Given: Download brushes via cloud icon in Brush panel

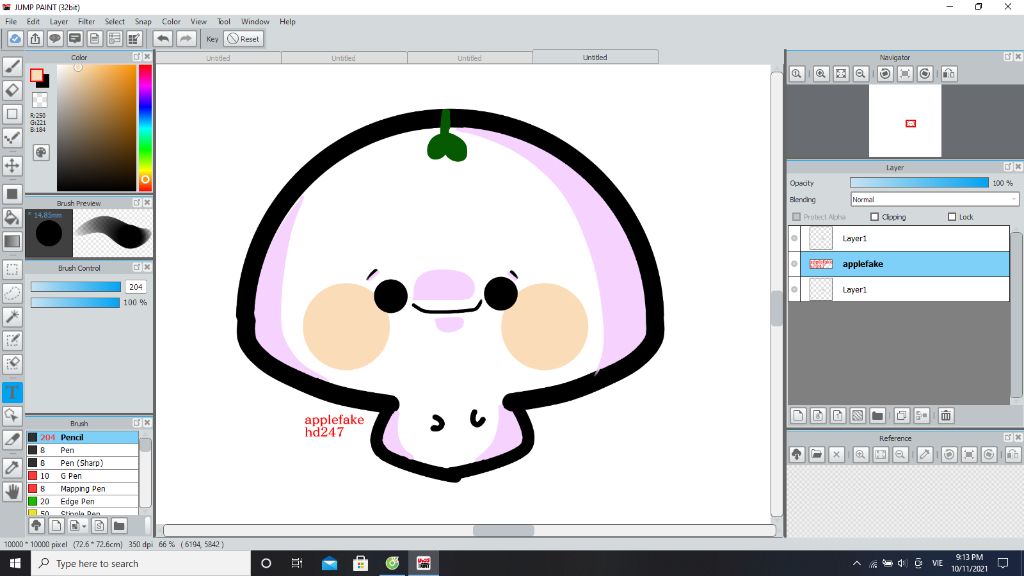Looking at the screenshot, I should [x=37, y=525].
